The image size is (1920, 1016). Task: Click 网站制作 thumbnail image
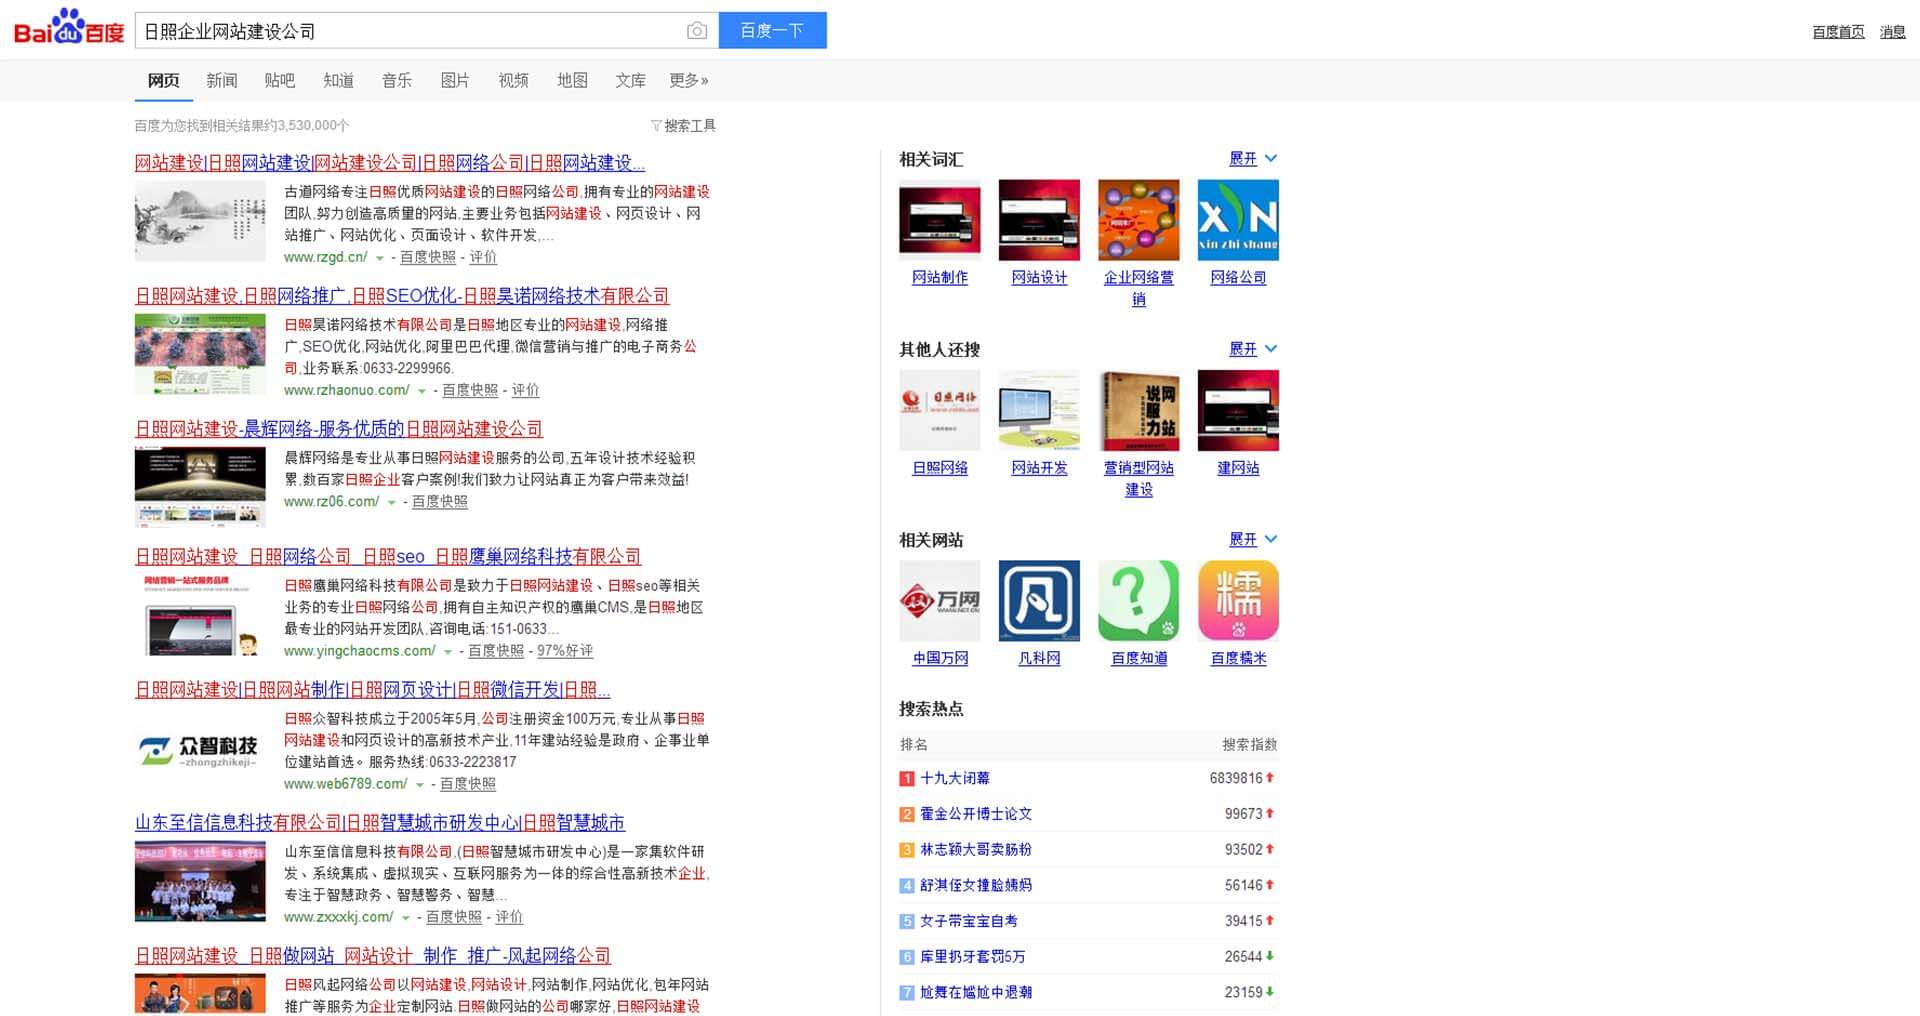(x=940, y=220)
